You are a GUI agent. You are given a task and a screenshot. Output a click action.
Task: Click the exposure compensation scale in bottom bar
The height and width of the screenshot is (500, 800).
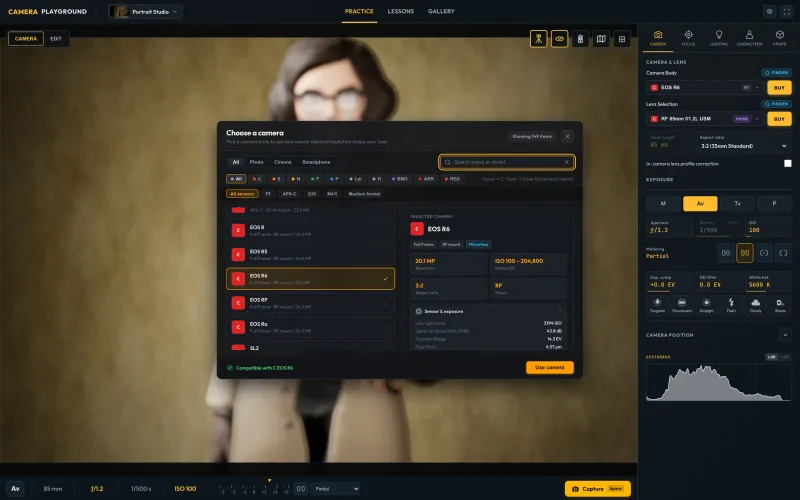click(x=254, y=489)
